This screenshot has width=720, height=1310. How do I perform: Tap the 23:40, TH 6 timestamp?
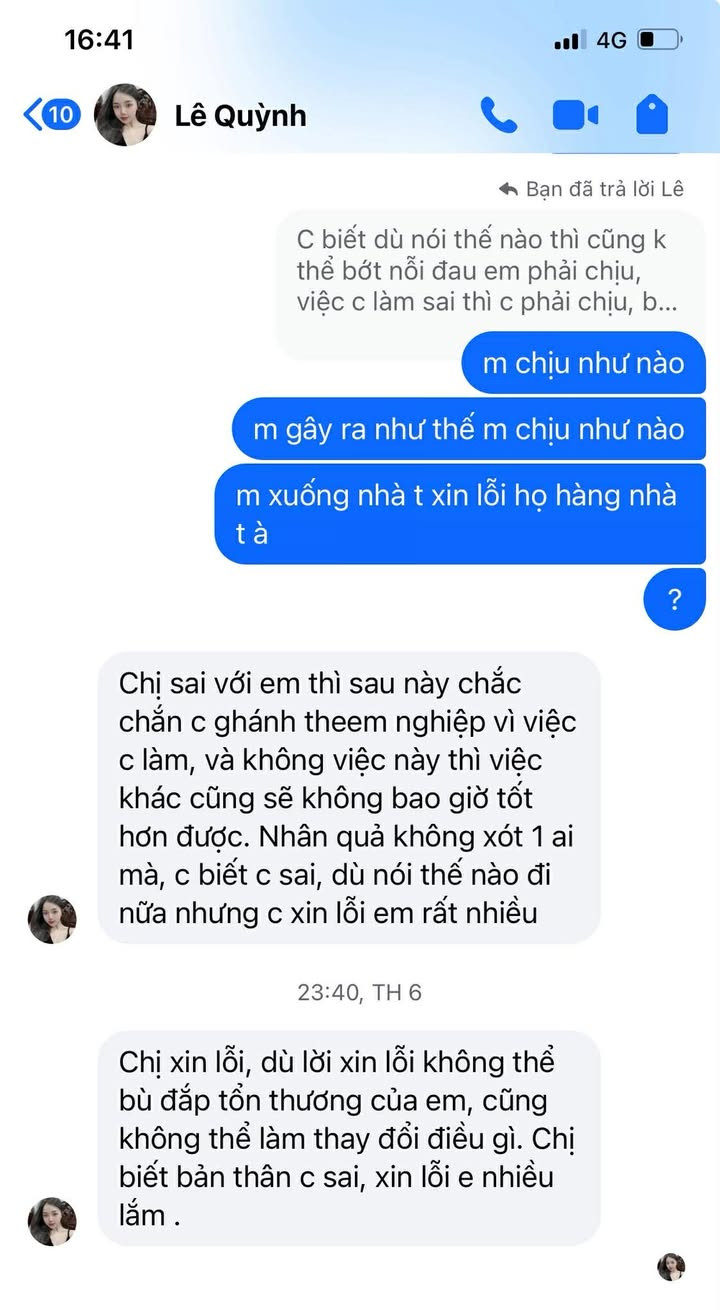click(x=360, y=992)
